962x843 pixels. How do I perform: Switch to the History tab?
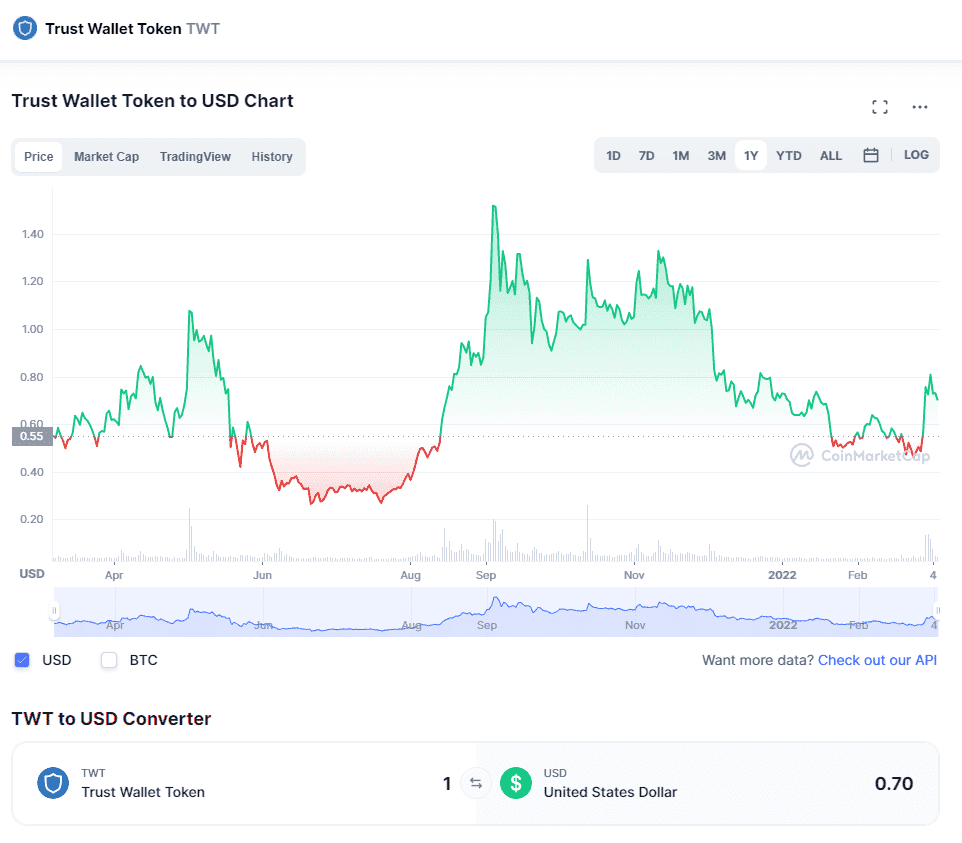(x=271, y=157)
